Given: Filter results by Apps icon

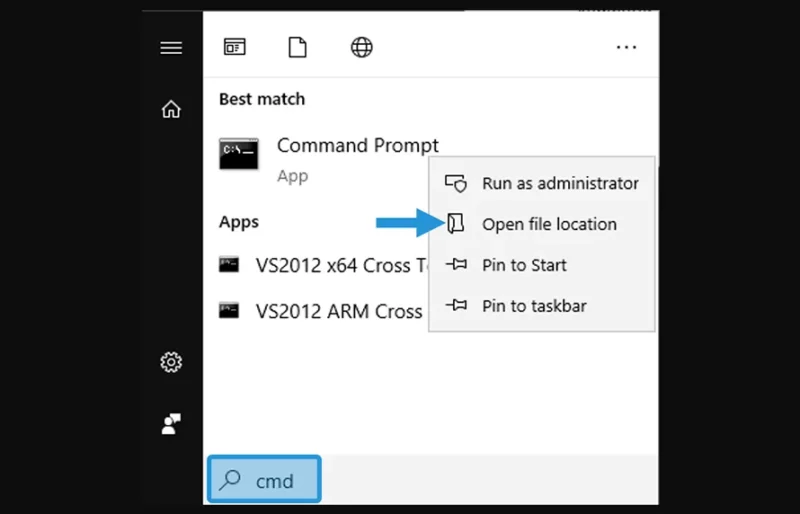Looking at the screenshot, I should (x=235, y=47).
